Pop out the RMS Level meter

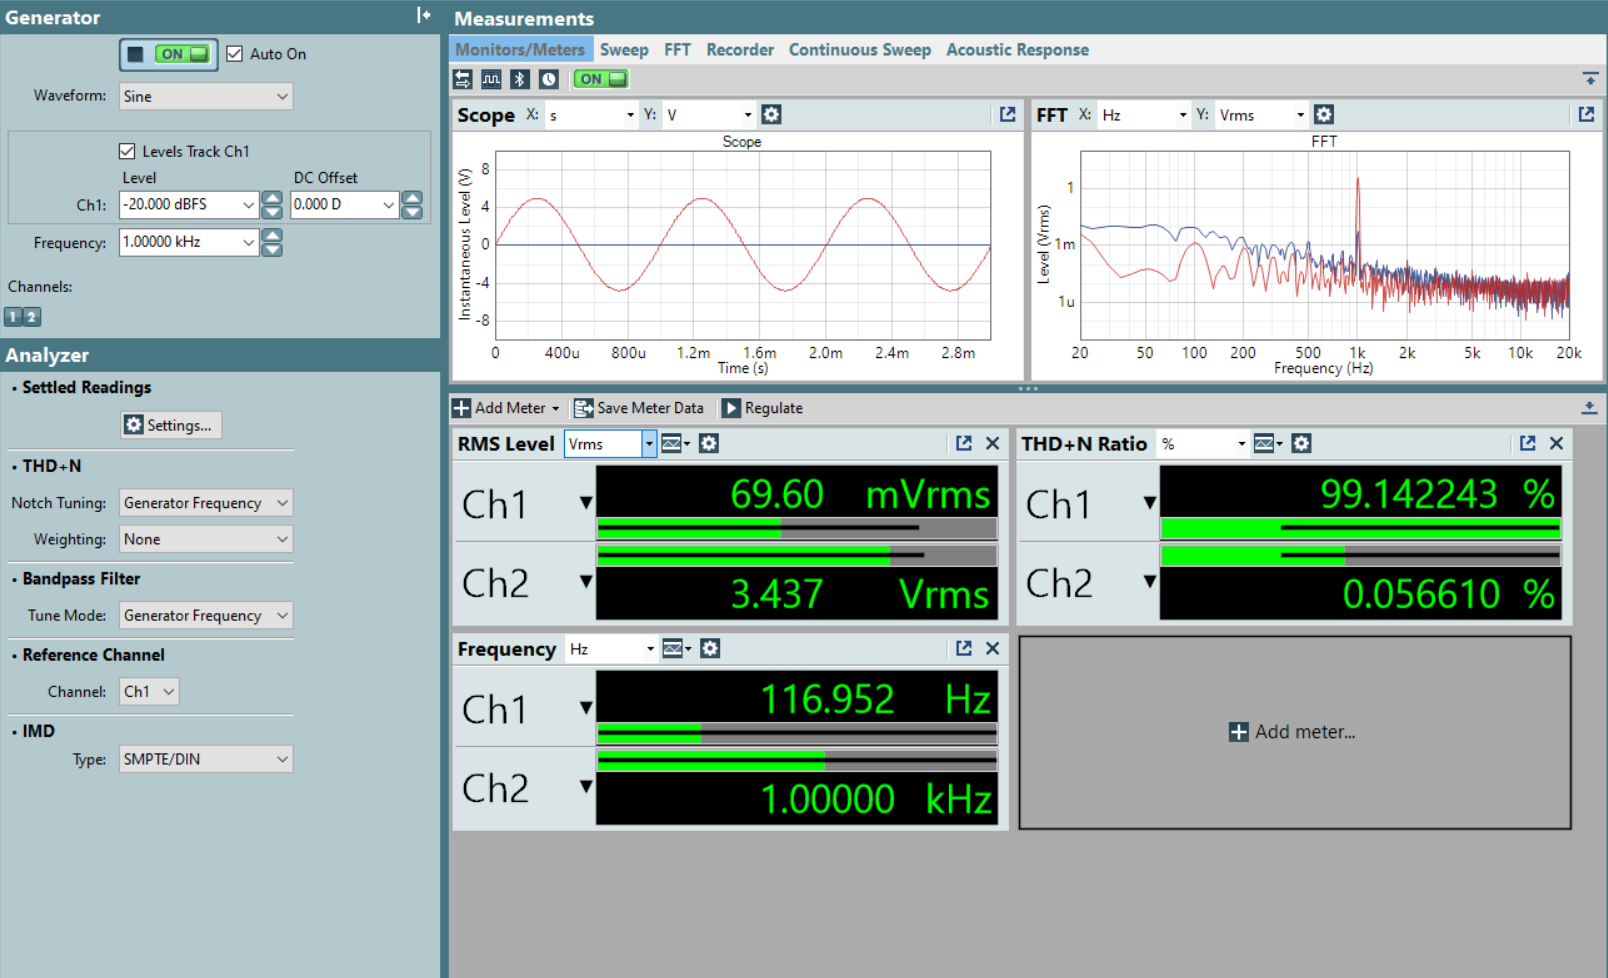point(963,443)
